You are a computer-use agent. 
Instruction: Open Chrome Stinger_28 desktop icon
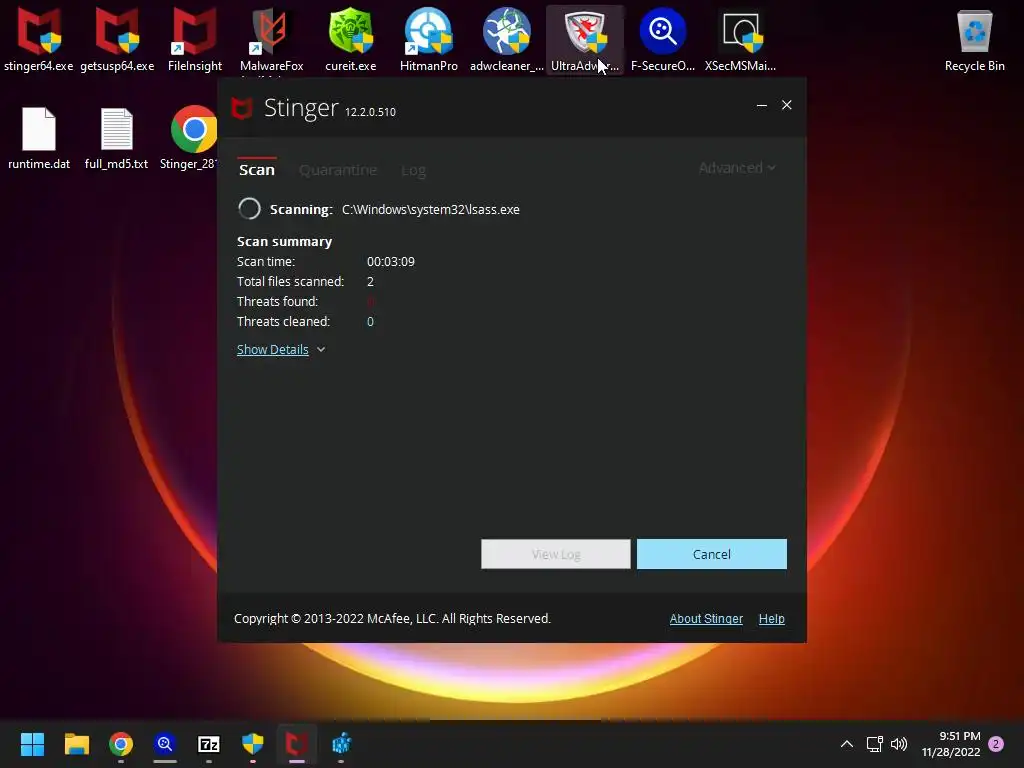click(x=191, y=138)
